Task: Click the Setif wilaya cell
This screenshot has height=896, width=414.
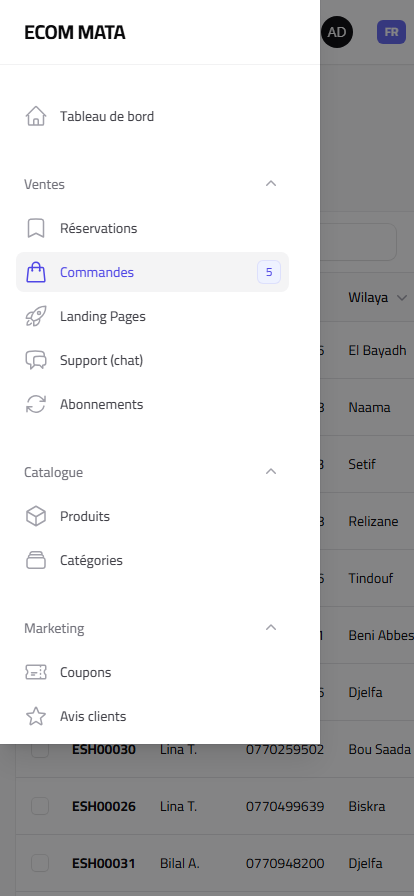Action: tap(362, 464)
